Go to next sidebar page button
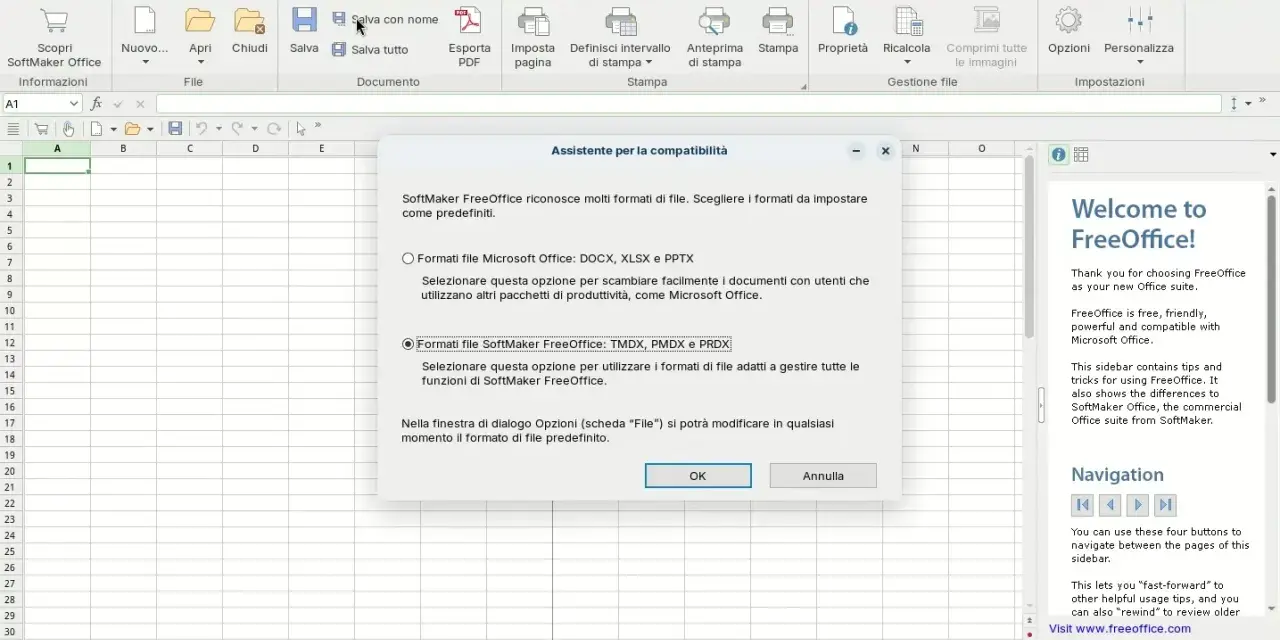 point(1137,504)
